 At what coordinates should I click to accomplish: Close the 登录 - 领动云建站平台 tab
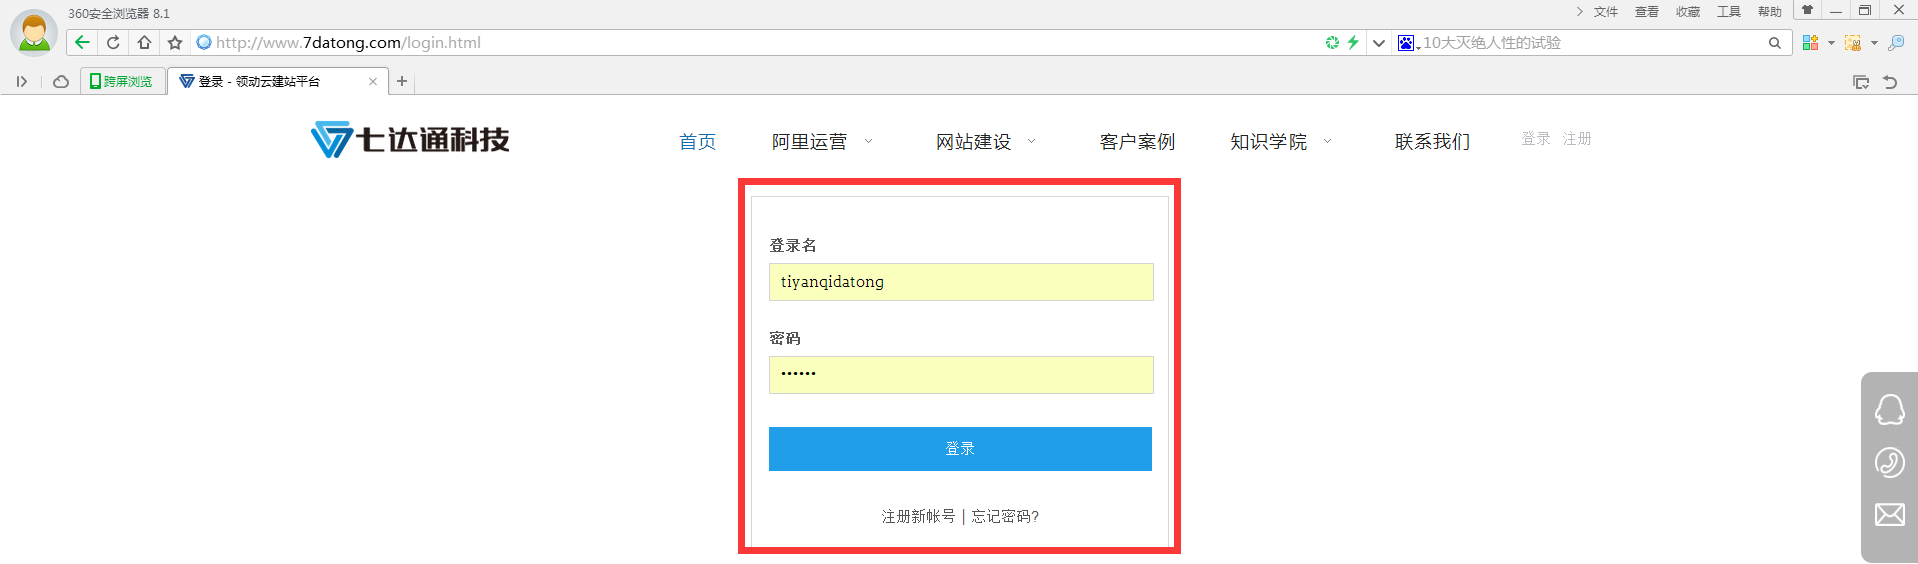[x=373, y=82]
